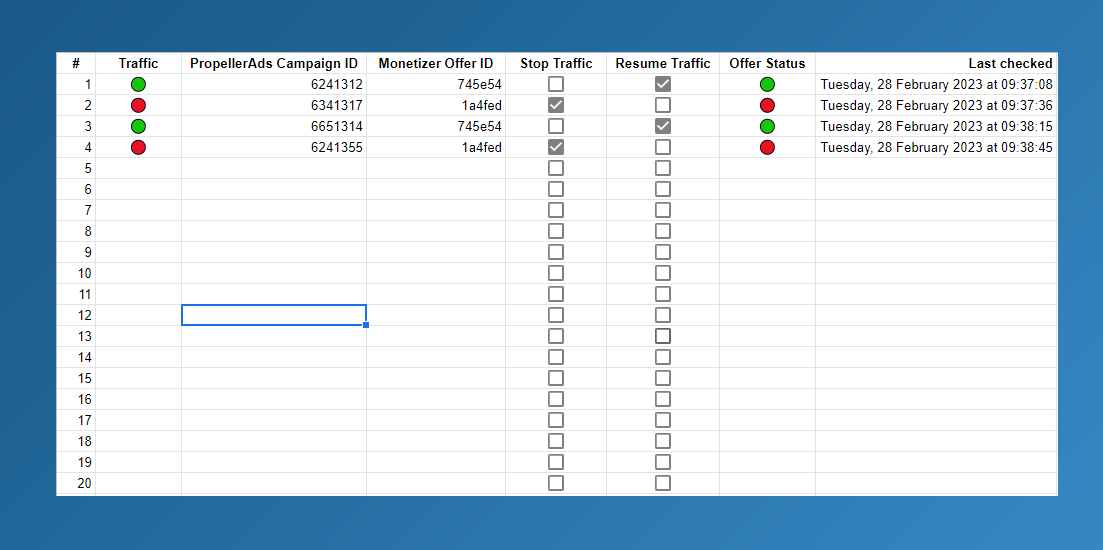Uncheck Stop Traffic for campaign 6341317

pos(556,105)
